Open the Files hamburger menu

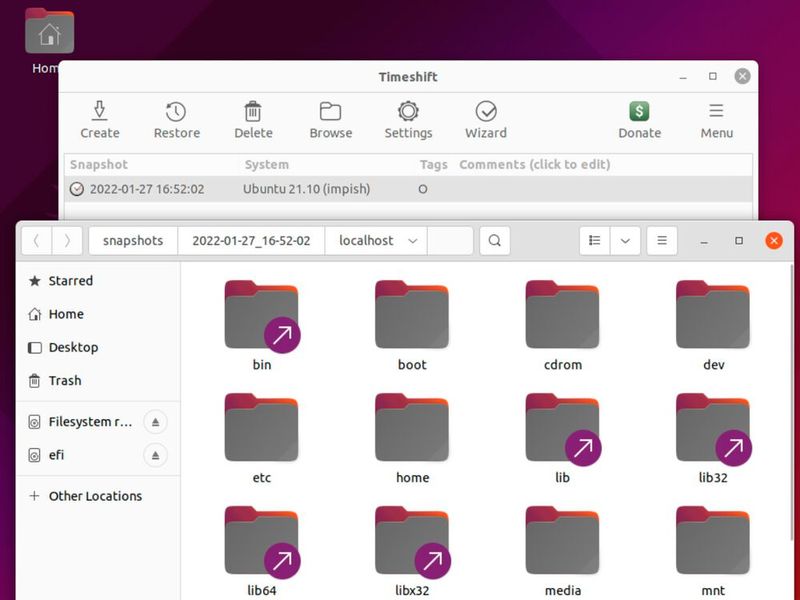662,240
